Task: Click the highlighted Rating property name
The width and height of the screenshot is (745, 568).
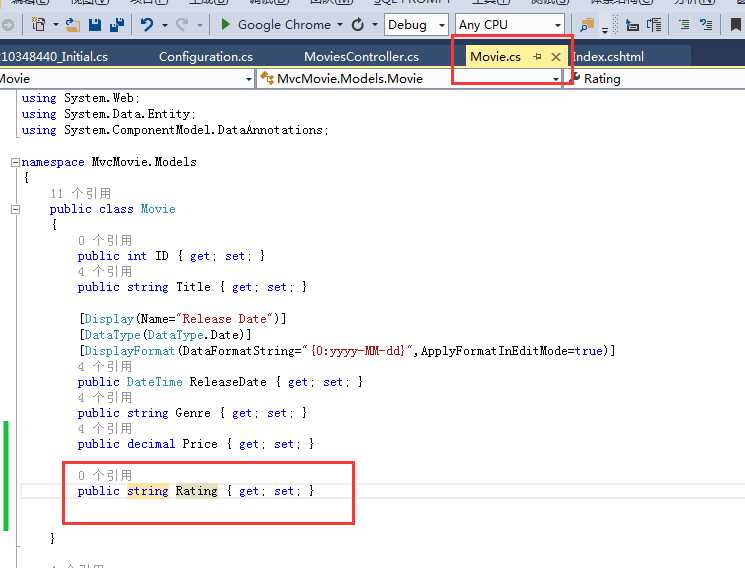Action: point(196,491)
